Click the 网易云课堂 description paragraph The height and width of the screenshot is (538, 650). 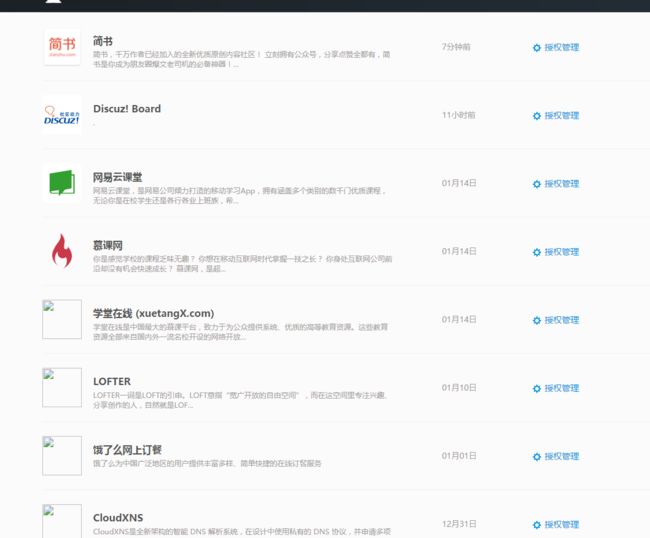[240, 195]
